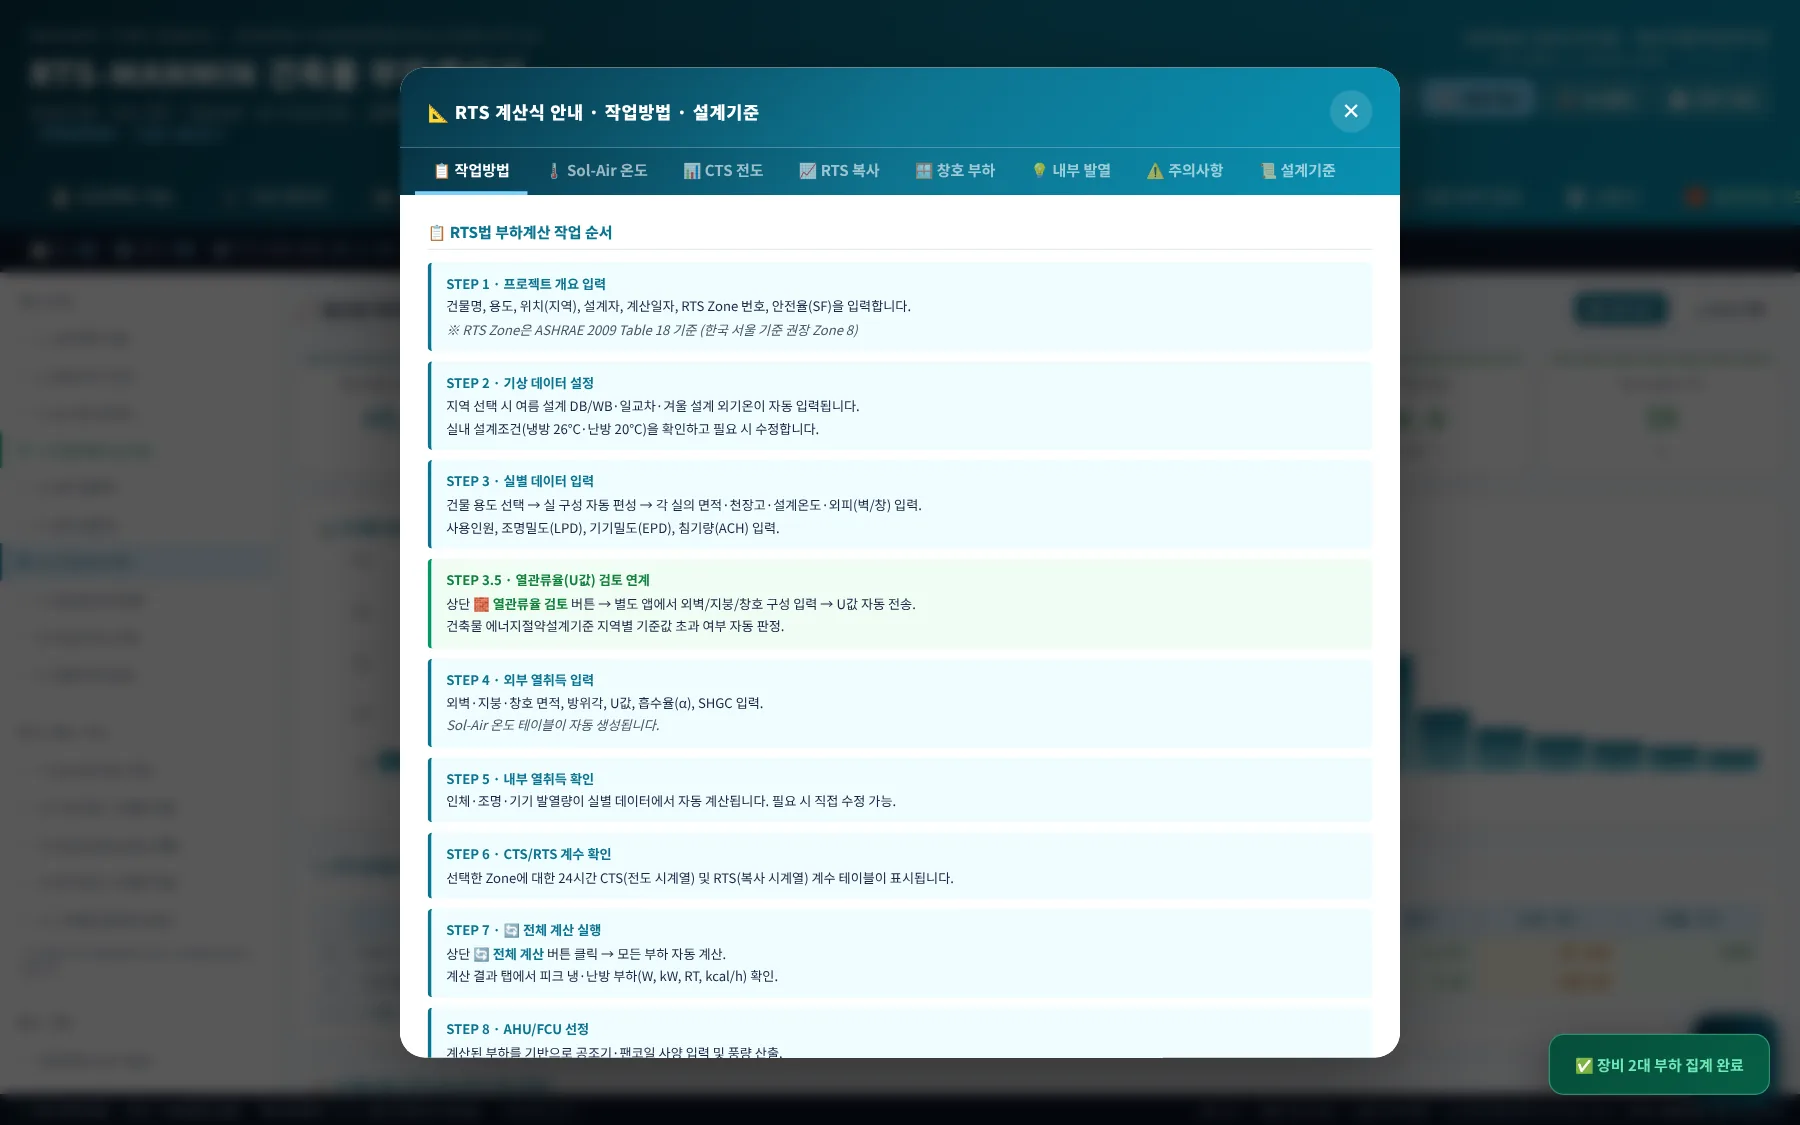Screen dimensions: 1800x1125
Task: Click the refresh icon in STEP 7 heading
Action: pyautogui.click(x=511, y=930)
